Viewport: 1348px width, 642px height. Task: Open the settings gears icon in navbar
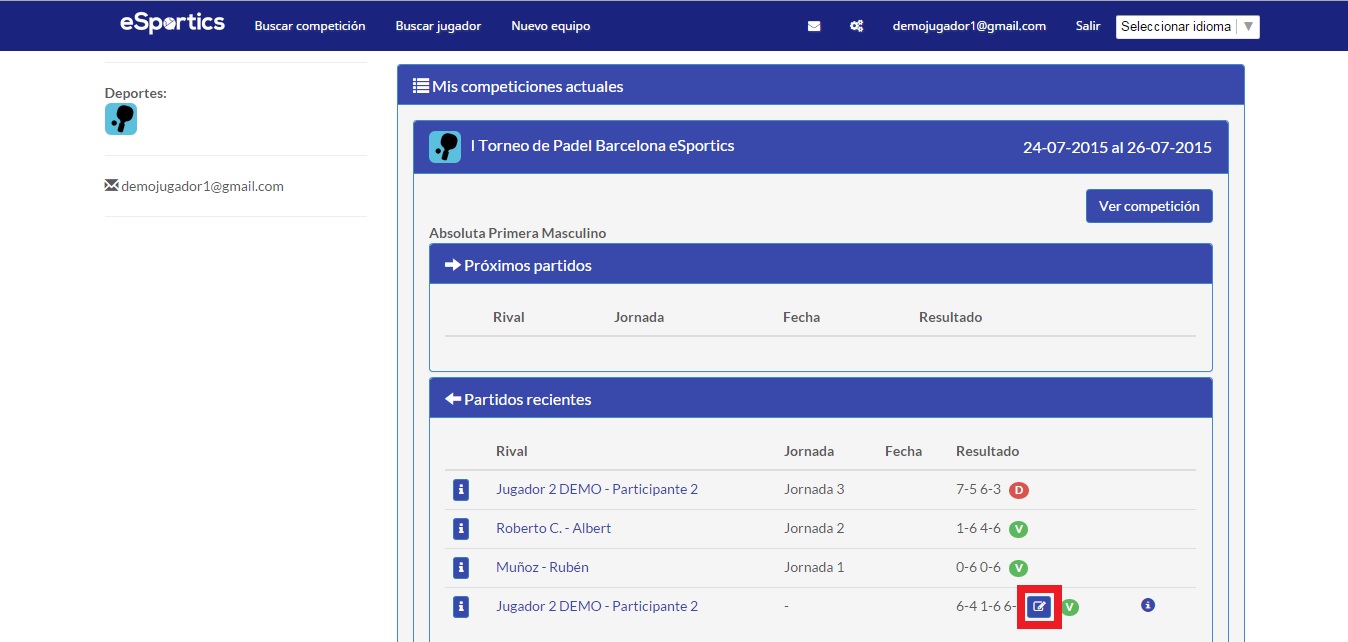click(857, 26)
